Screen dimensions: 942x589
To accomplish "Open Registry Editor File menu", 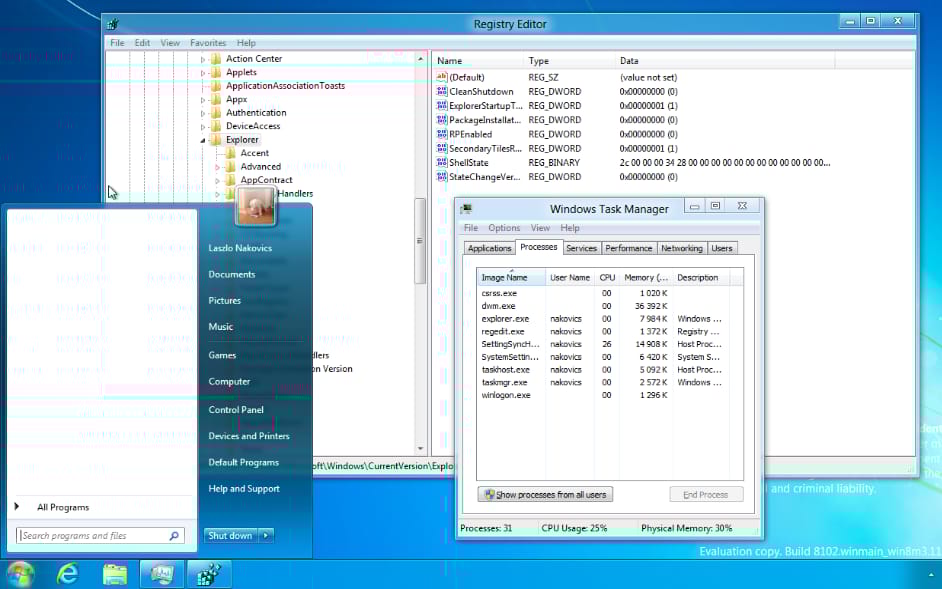I will click(x=117, y=43).
